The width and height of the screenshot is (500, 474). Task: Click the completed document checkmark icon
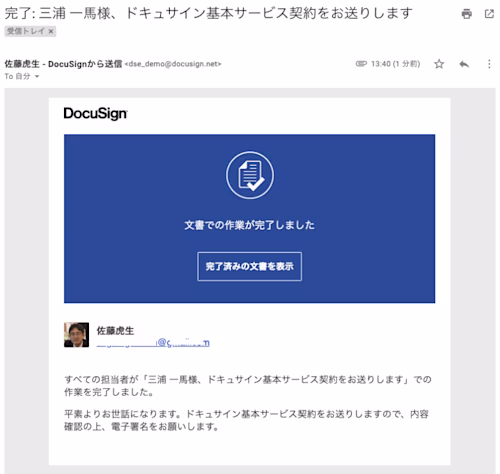250,175
